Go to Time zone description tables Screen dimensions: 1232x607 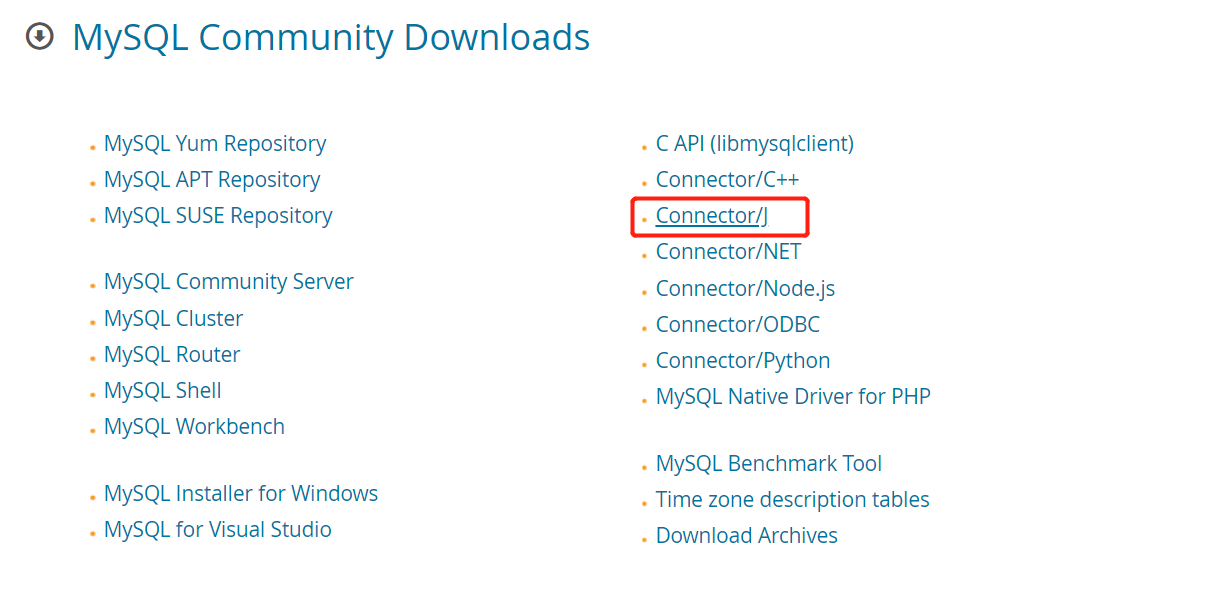pyautogui.click(x=793, y=500)
